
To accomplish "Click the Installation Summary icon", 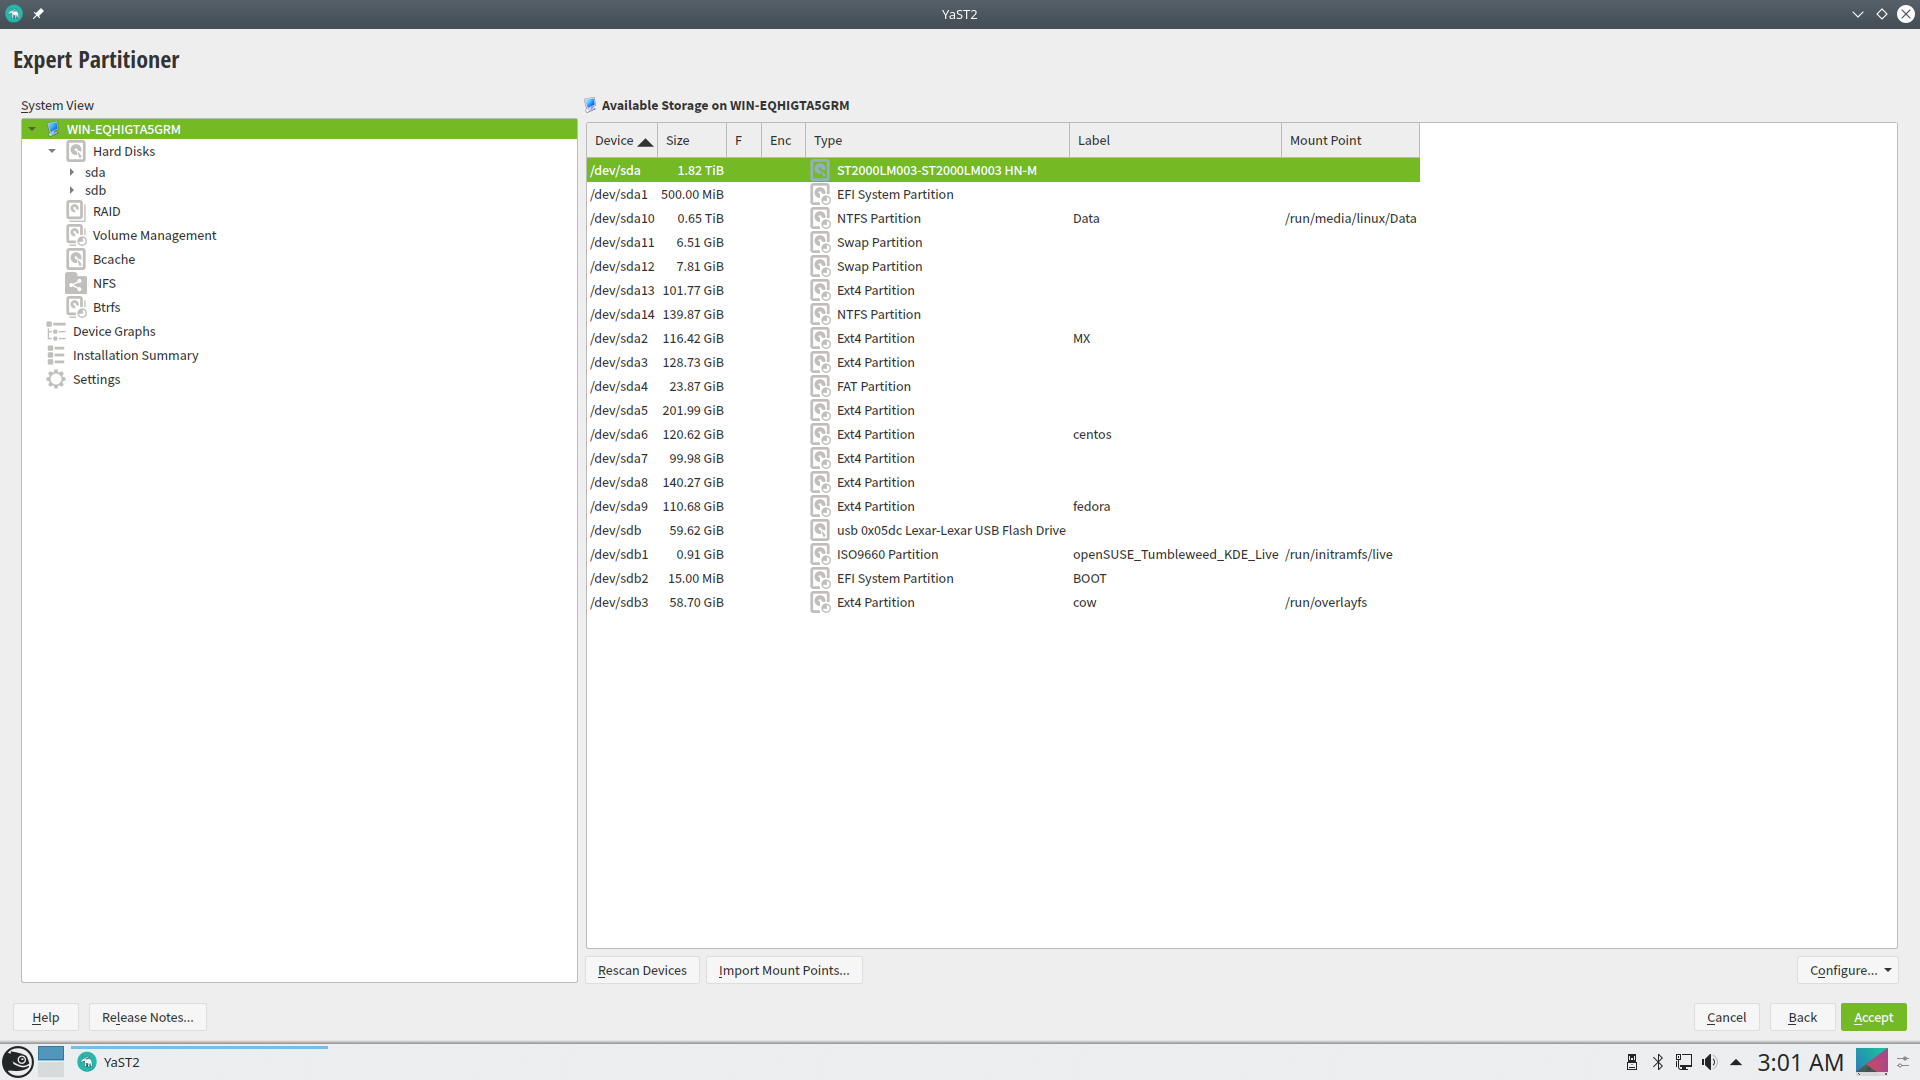I will click(x=56, y=355).
